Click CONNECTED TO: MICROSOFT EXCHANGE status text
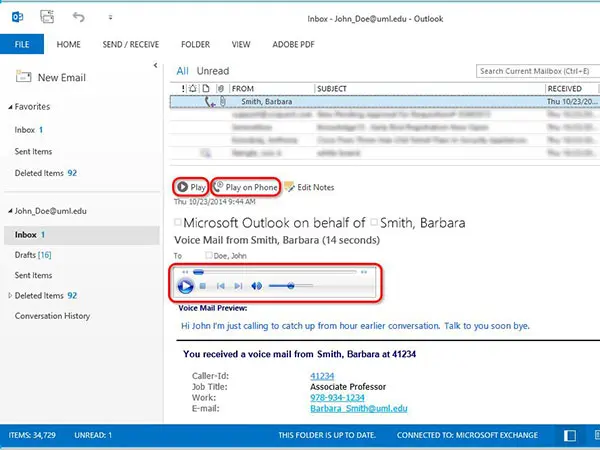The image size is (600, 450). point(467,435)
